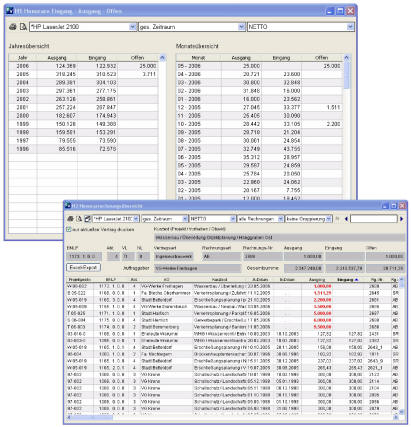The width and height of the screenshot is (411, 427).
Task: Select the 2001 year row in Jahresübersicht
Action: tap(83, 107)
